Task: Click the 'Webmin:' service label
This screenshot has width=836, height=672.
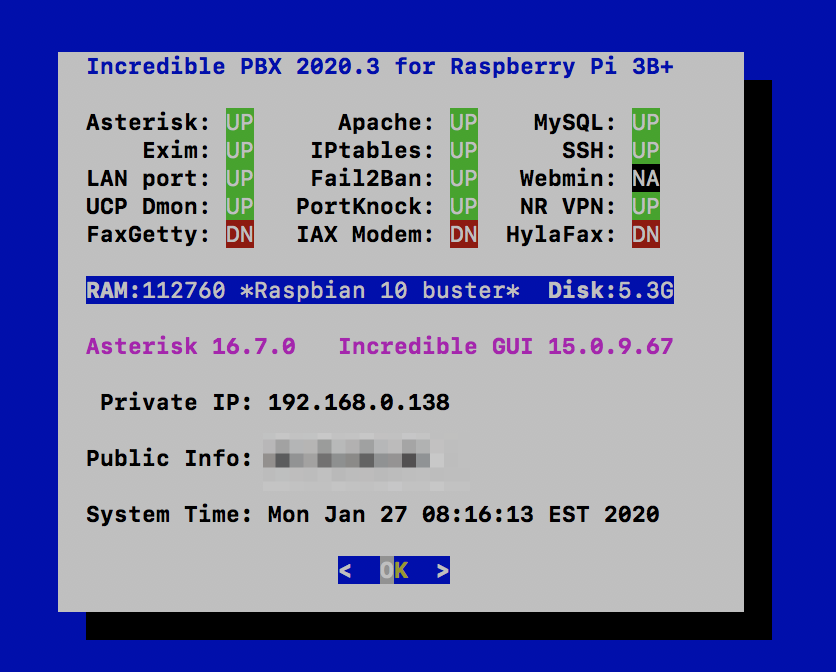Action: click(x=568, y=179)
